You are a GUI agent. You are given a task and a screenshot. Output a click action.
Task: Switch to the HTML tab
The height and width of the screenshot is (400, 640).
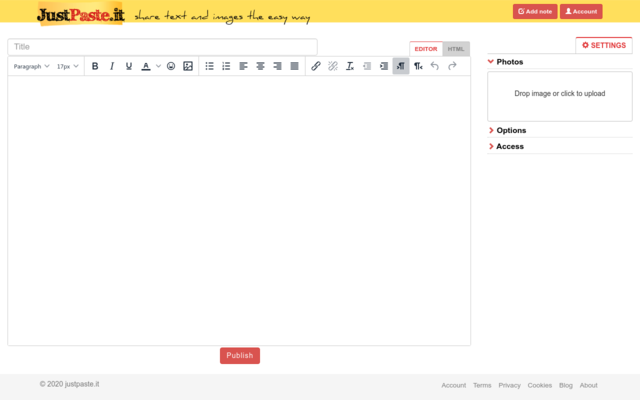click(x=456, y=49)
